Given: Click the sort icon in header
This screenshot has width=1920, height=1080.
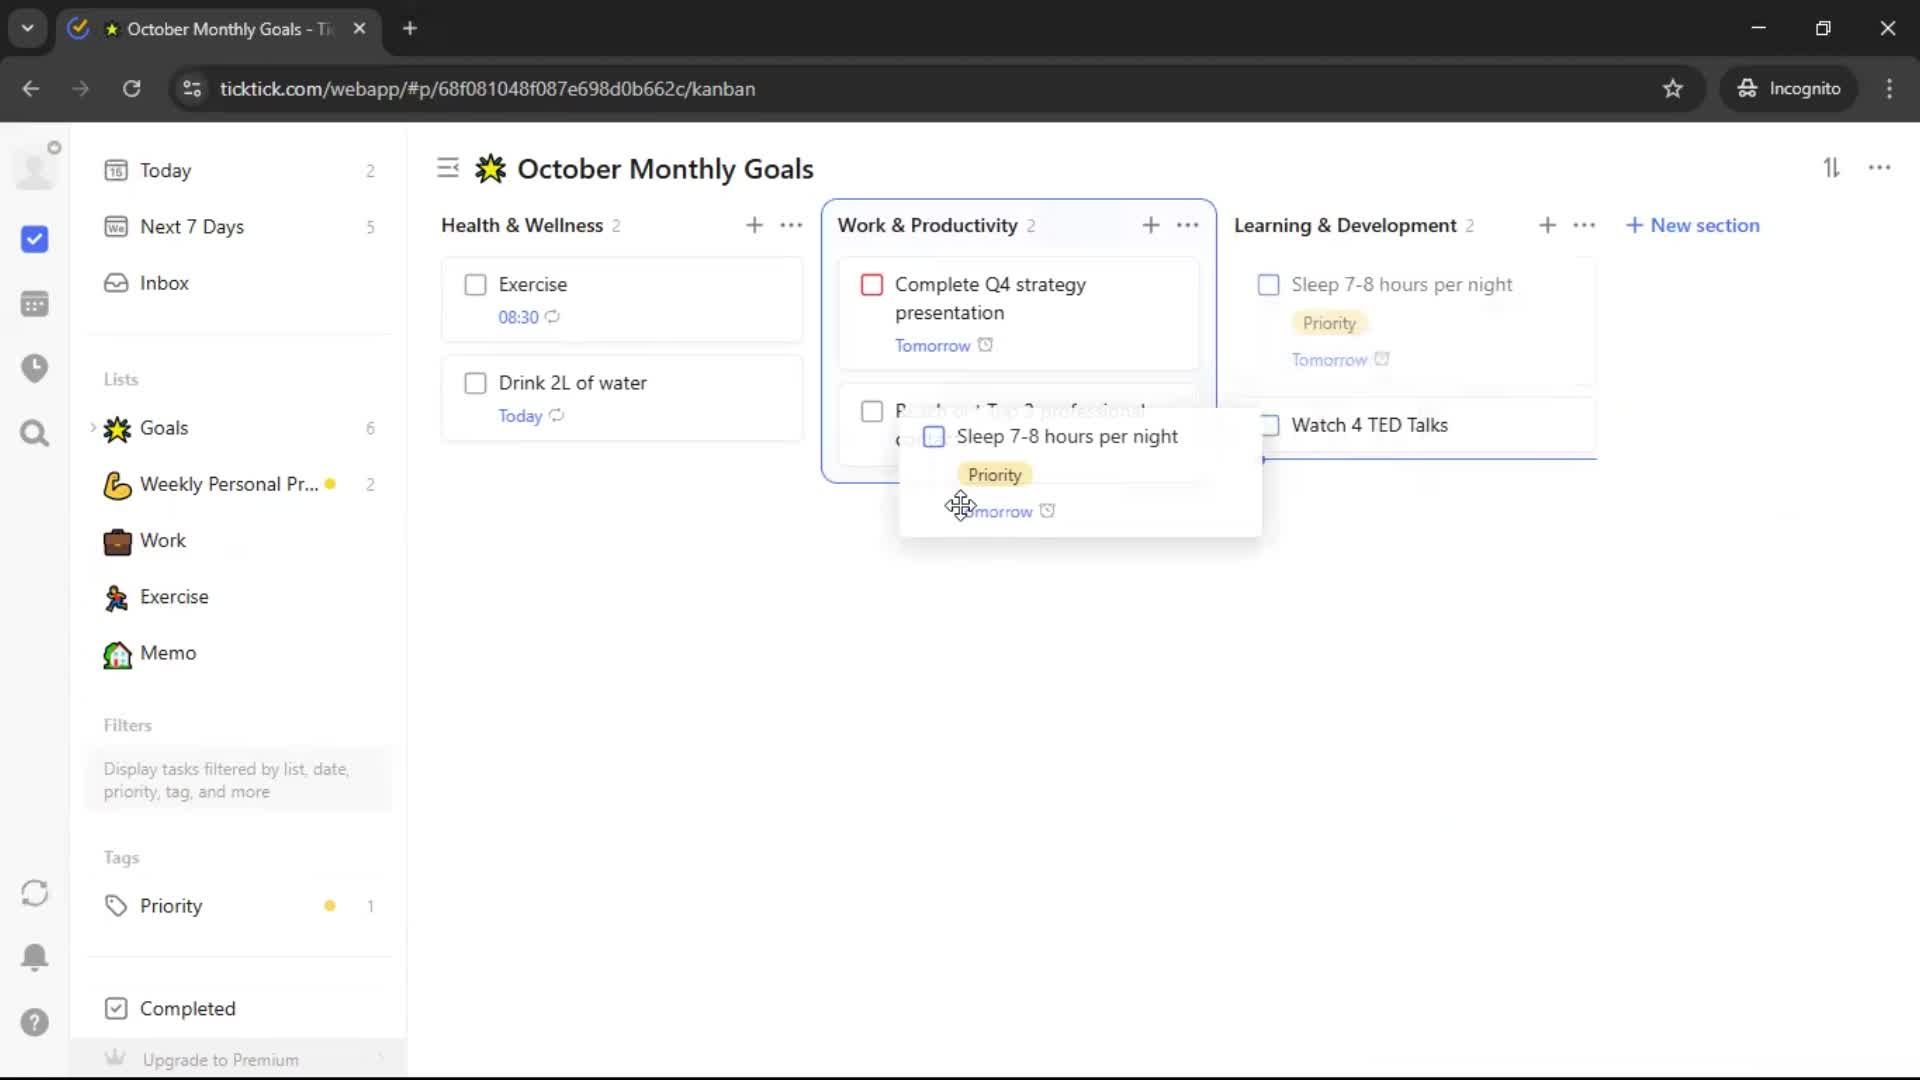Looking at the screenshot, I should click(x=1831, y=168).
